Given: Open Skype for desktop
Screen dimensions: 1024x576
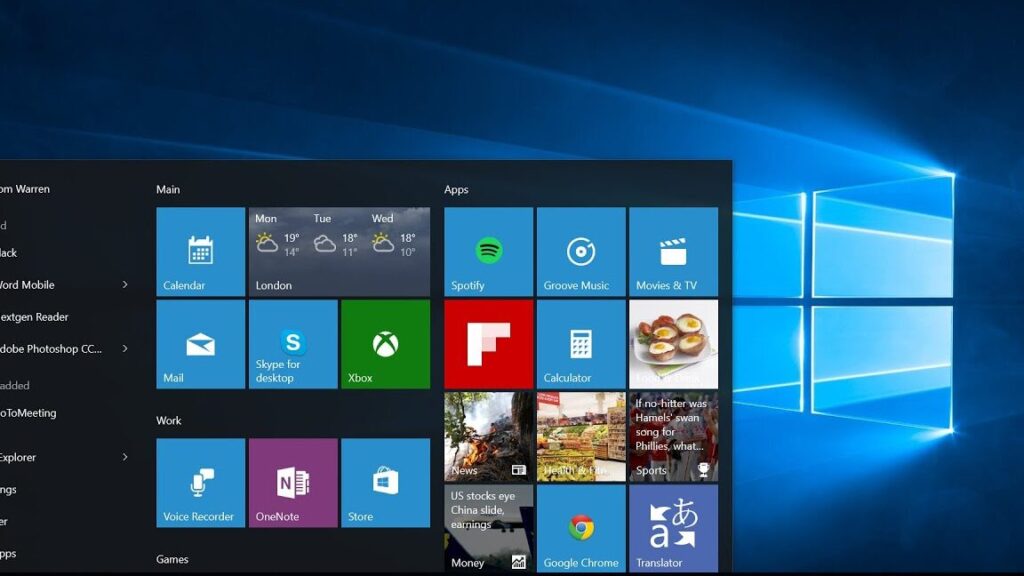Looking at the screenshot, I should (x=292, y=343).
